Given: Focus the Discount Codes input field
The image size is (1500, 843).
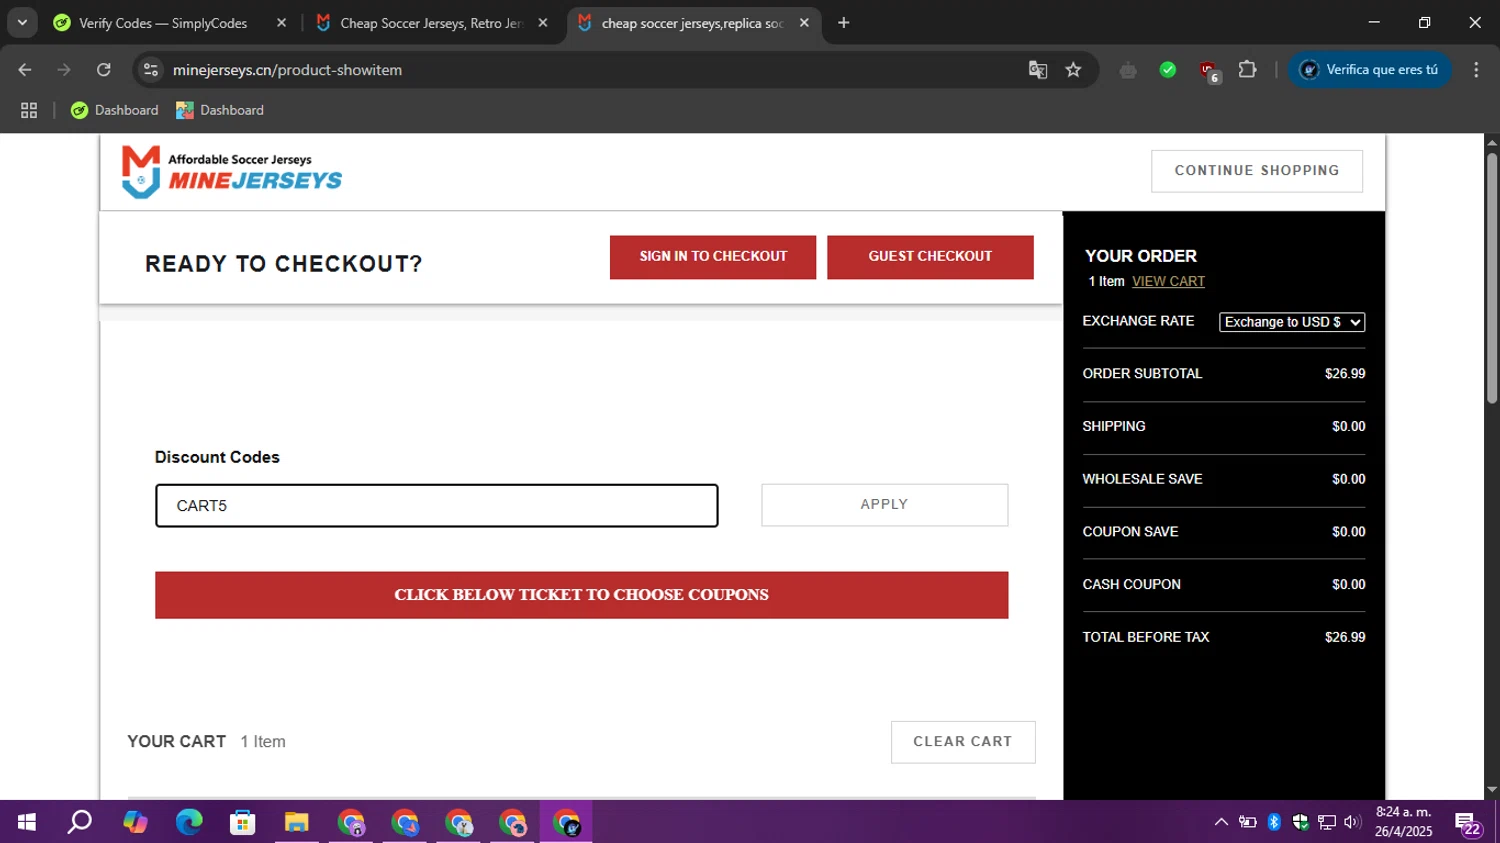Looking at the screenshot, I should coord(437,506).
